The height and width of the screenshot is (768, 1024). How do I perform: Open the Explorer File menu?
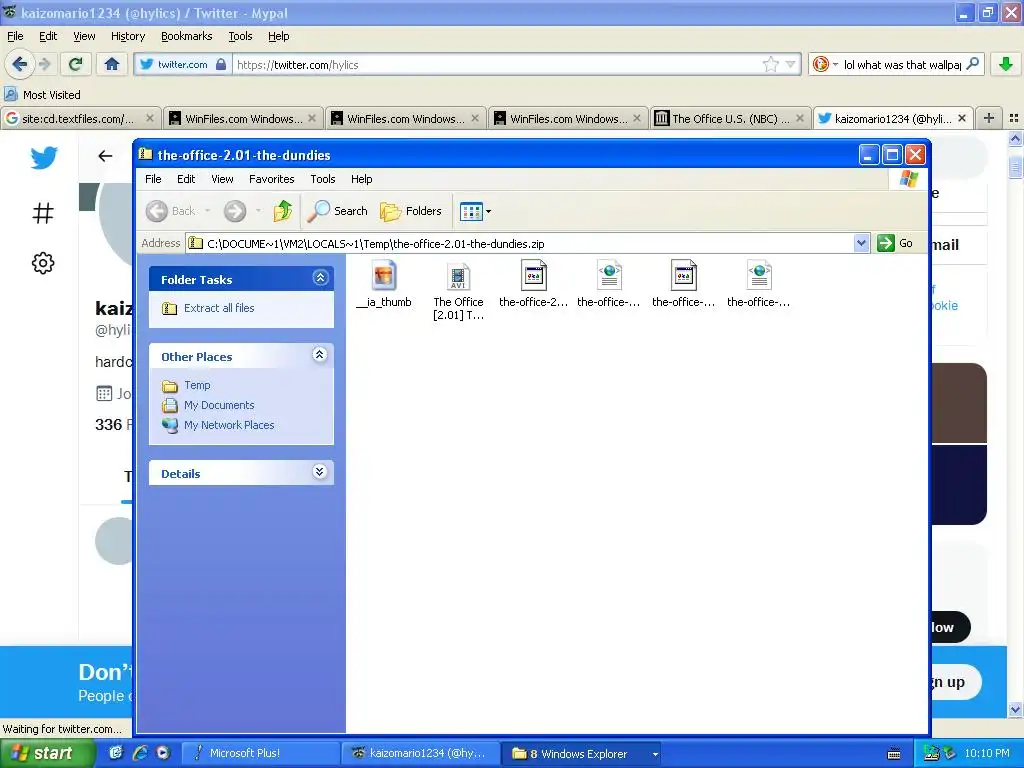pos(153,179)
